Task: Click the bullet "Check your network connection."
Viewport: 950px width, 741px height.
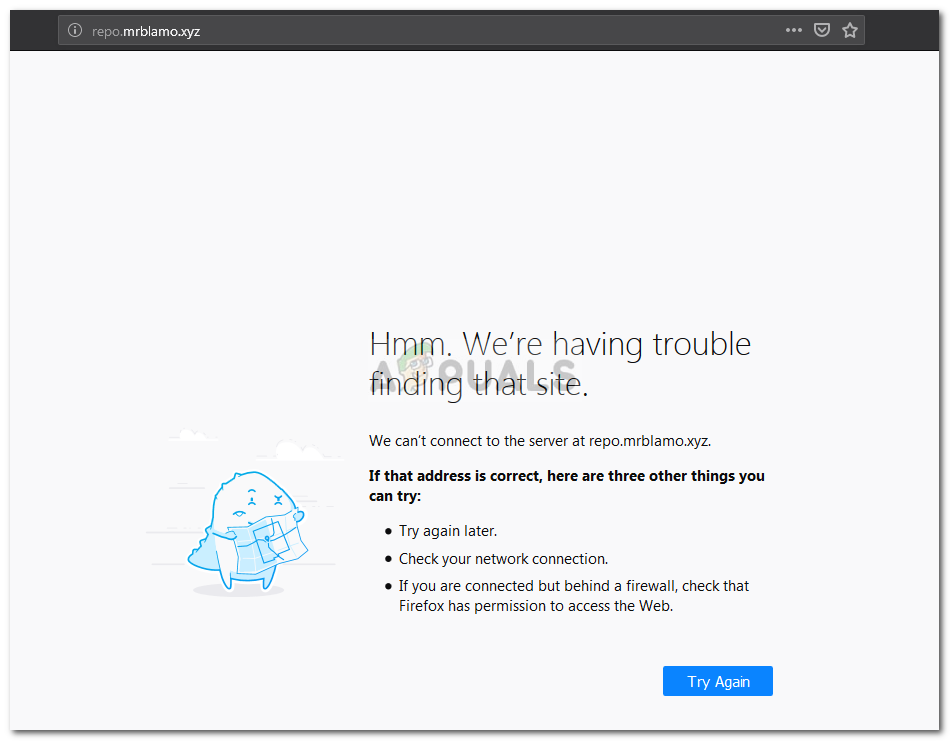Action: [503, 559]
